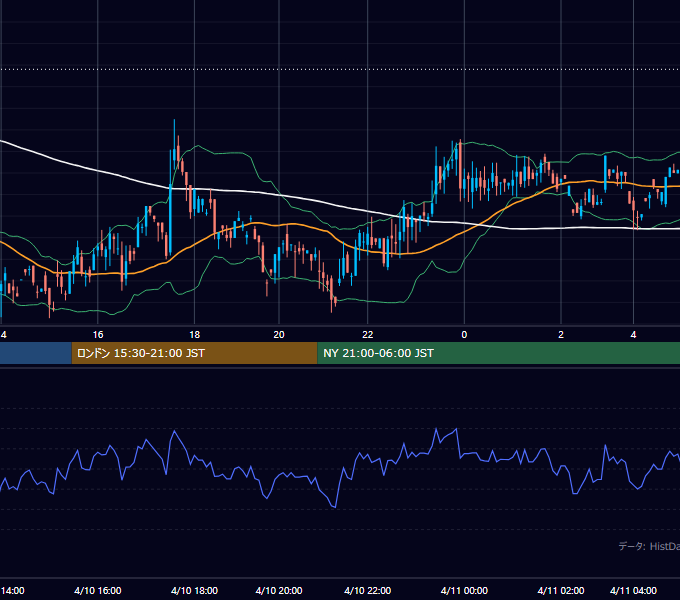Click the ロンドン 15:30-21:00 JST session bar
This screenshot has width=680, height=600.
coord(194,353)
